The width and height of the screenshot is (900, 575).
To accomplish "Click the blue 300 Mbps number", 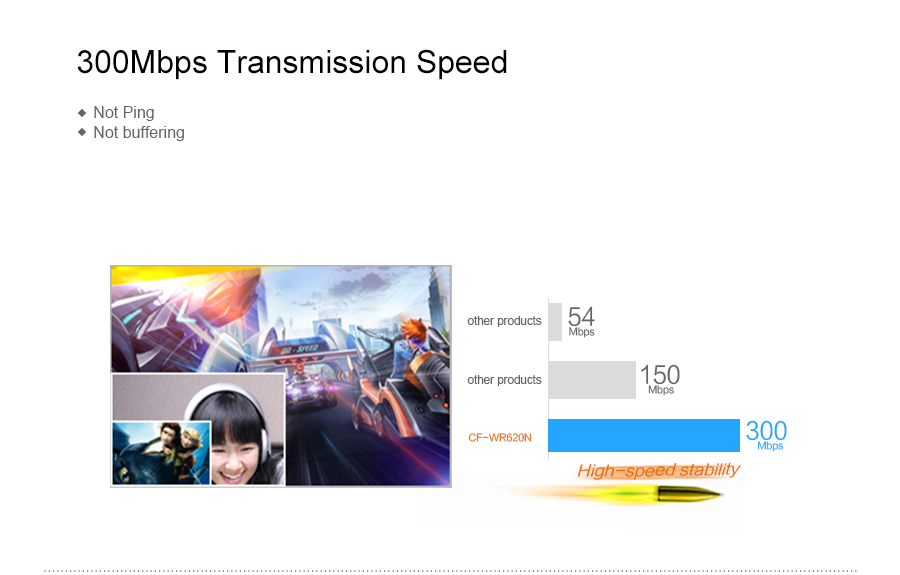I will click(766, 433).
